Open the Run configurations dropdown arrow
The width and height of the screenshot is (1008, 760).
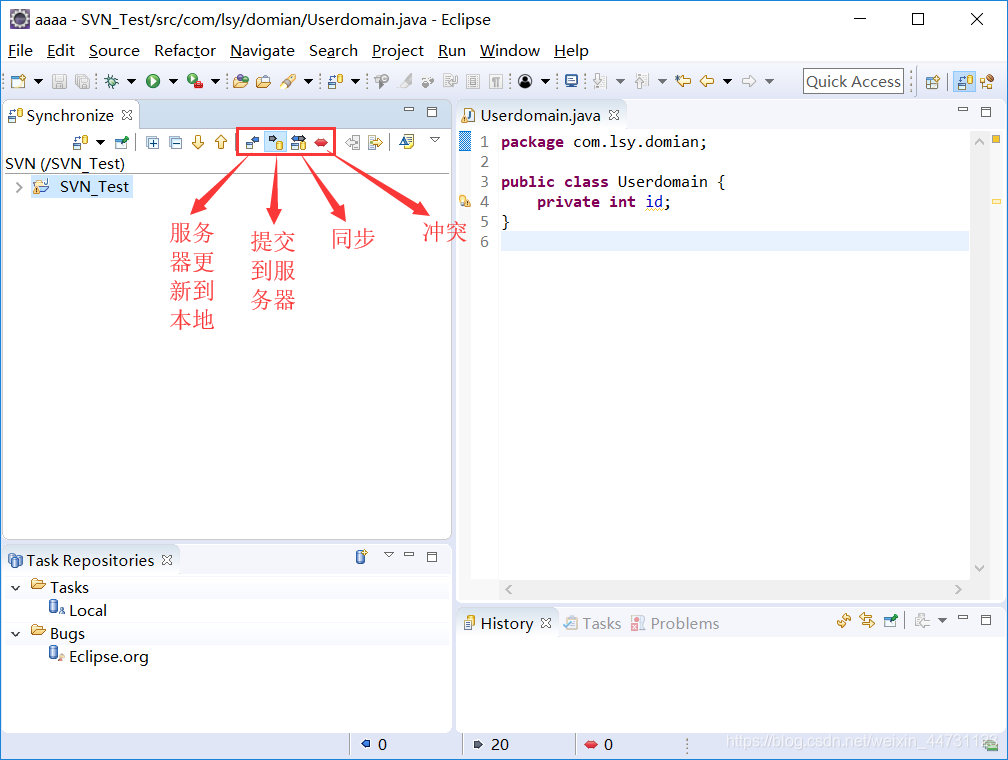click(173, 81)
